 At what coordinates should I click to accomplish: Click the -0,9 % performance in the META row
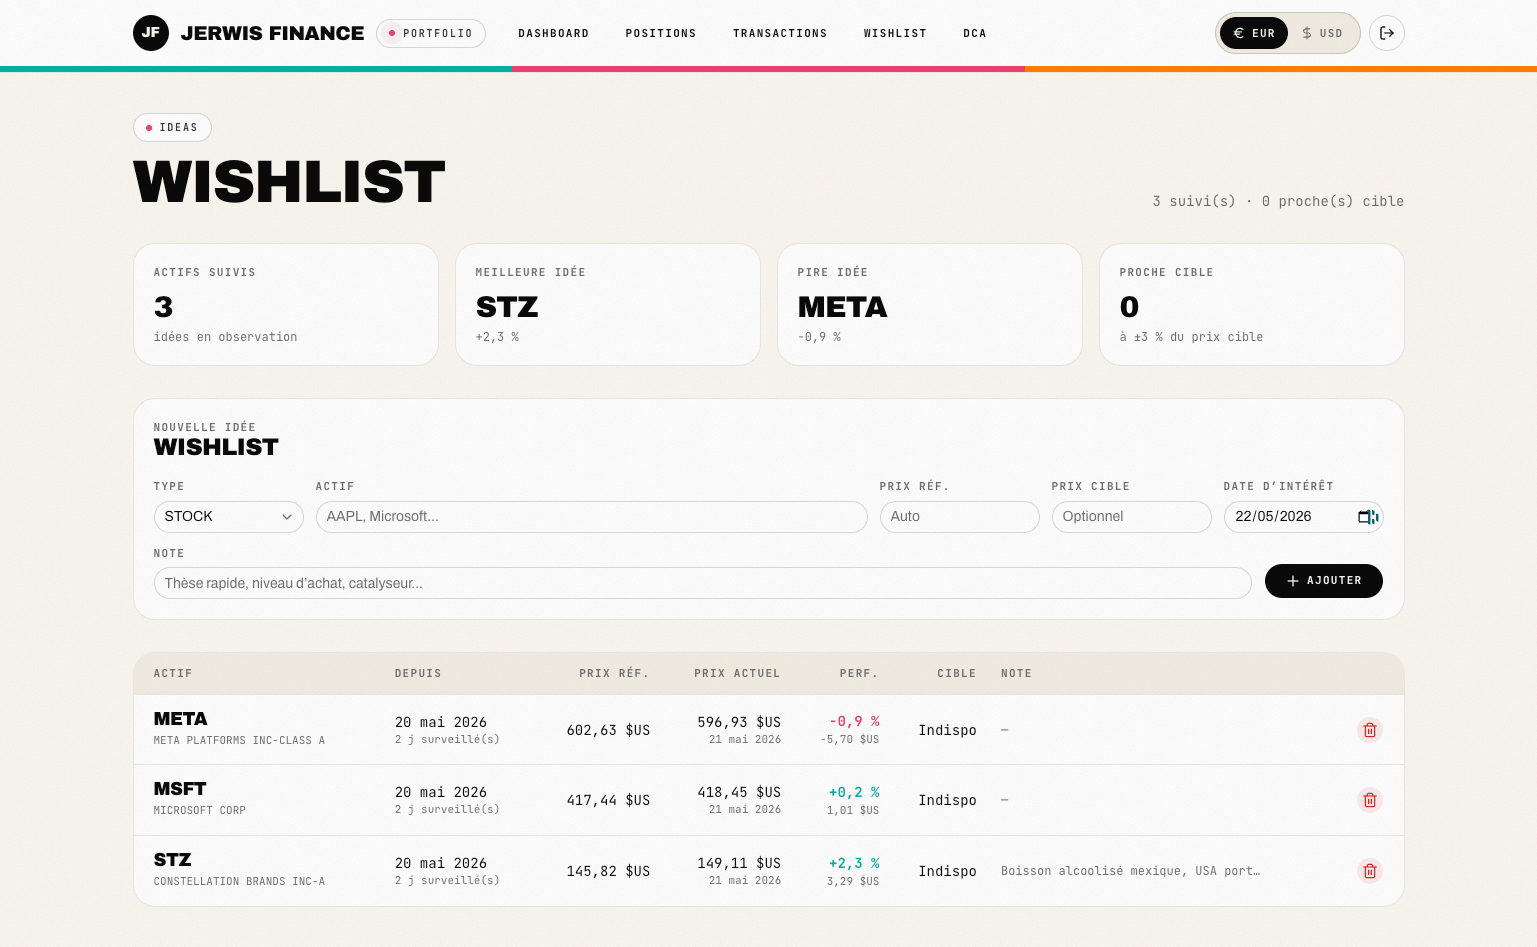(854, 721)
